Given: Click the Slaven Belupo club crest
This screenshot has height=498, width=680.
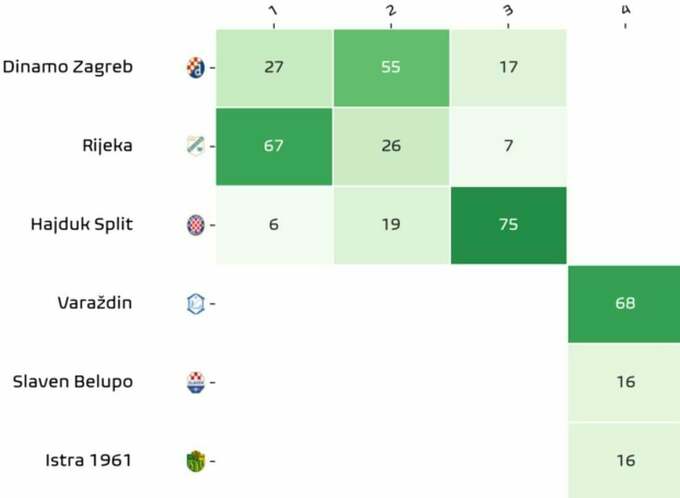Looking at the screenshot, I should click(196, 382).
